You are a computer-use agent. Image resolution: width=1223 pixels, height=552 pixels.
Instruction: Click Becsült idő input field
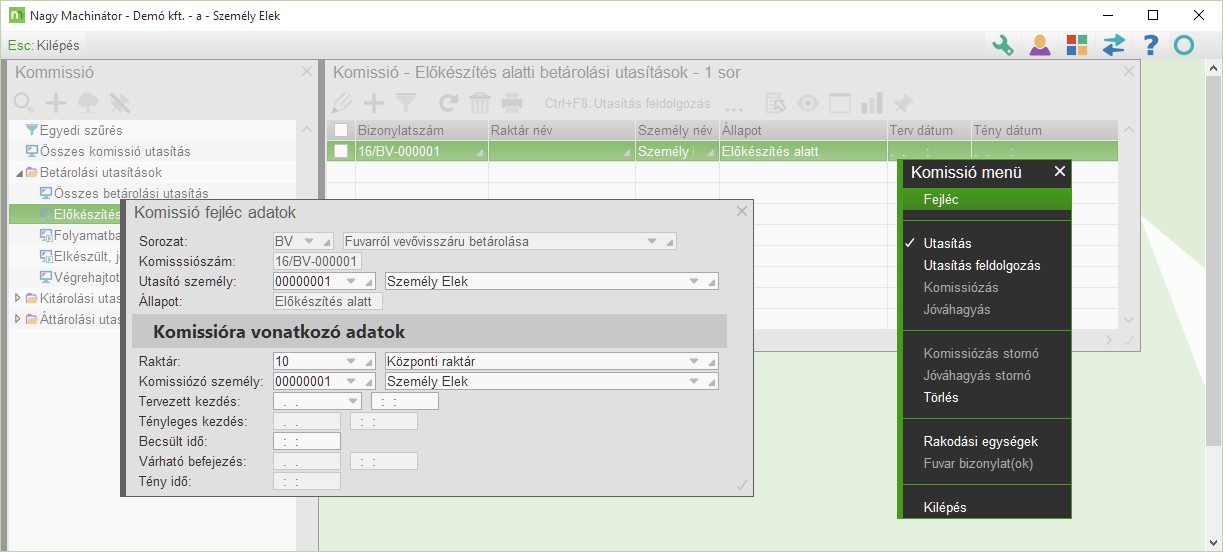(307, 441)
